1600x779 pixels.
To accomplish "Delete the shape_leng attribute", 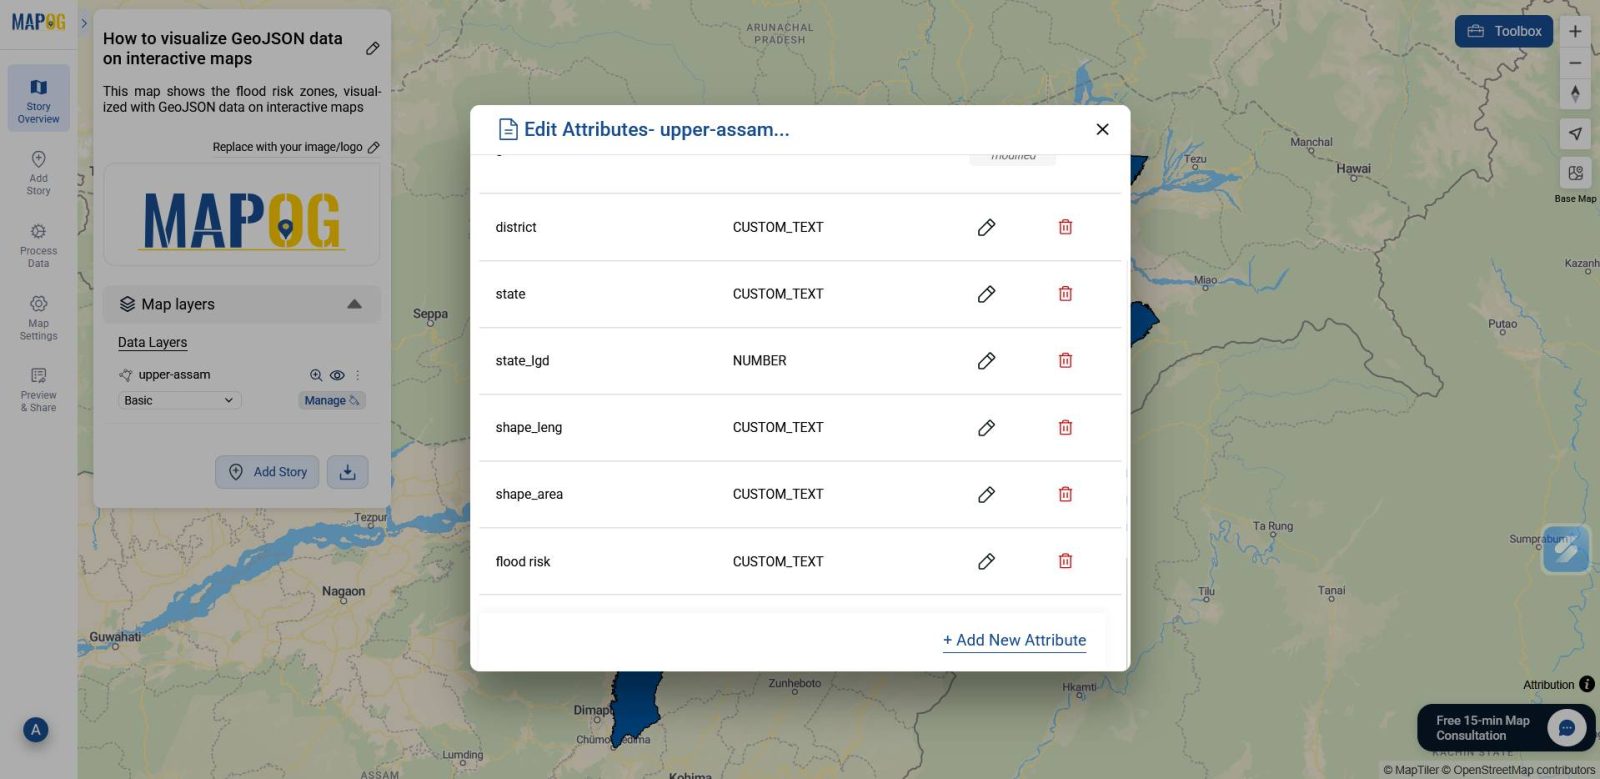I will coord(1065,427).
